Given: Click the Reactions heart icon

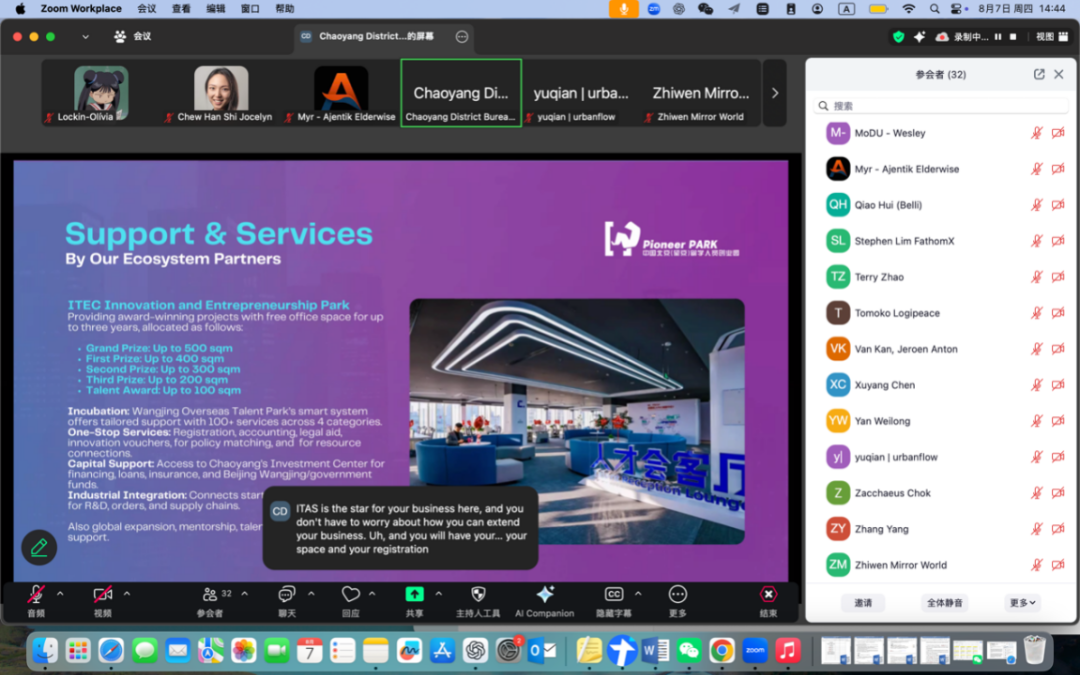Looking at the screenshot, I should coord(350,594).
